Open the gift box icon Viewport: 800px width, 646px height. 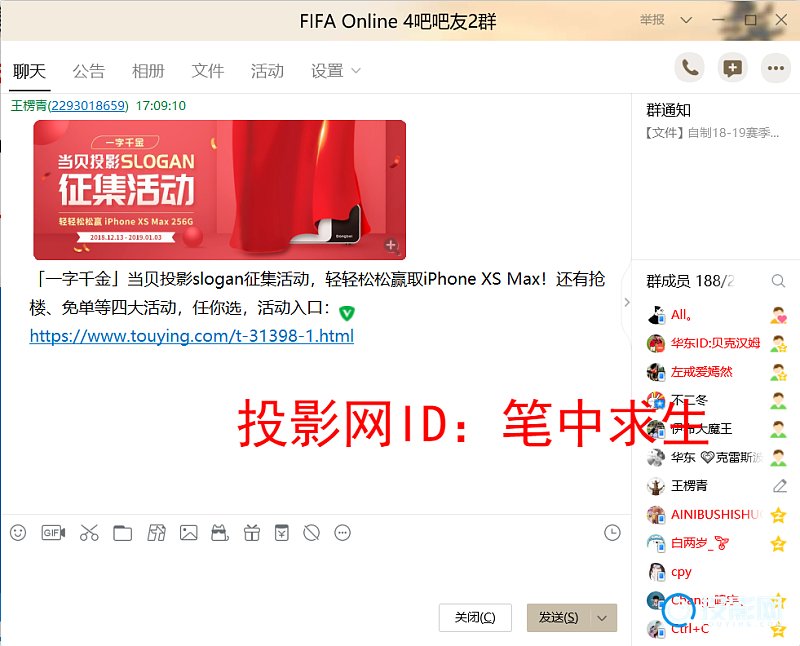pyautogui.click(x=252, y=533)
